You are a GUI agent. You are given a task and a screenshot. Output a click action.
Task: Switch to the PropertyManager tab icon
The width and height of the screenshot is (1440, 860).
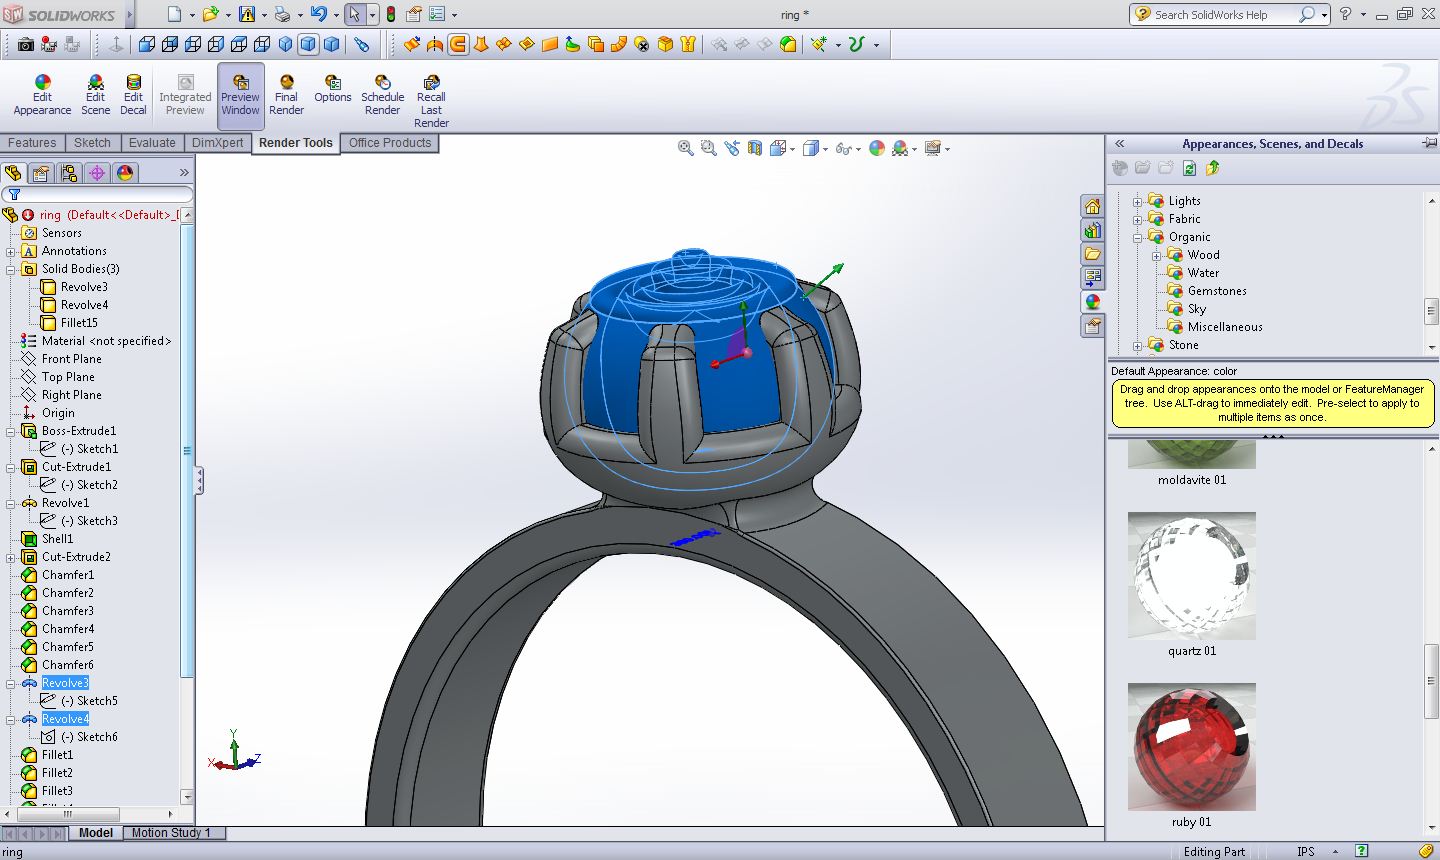coord(41,173)
